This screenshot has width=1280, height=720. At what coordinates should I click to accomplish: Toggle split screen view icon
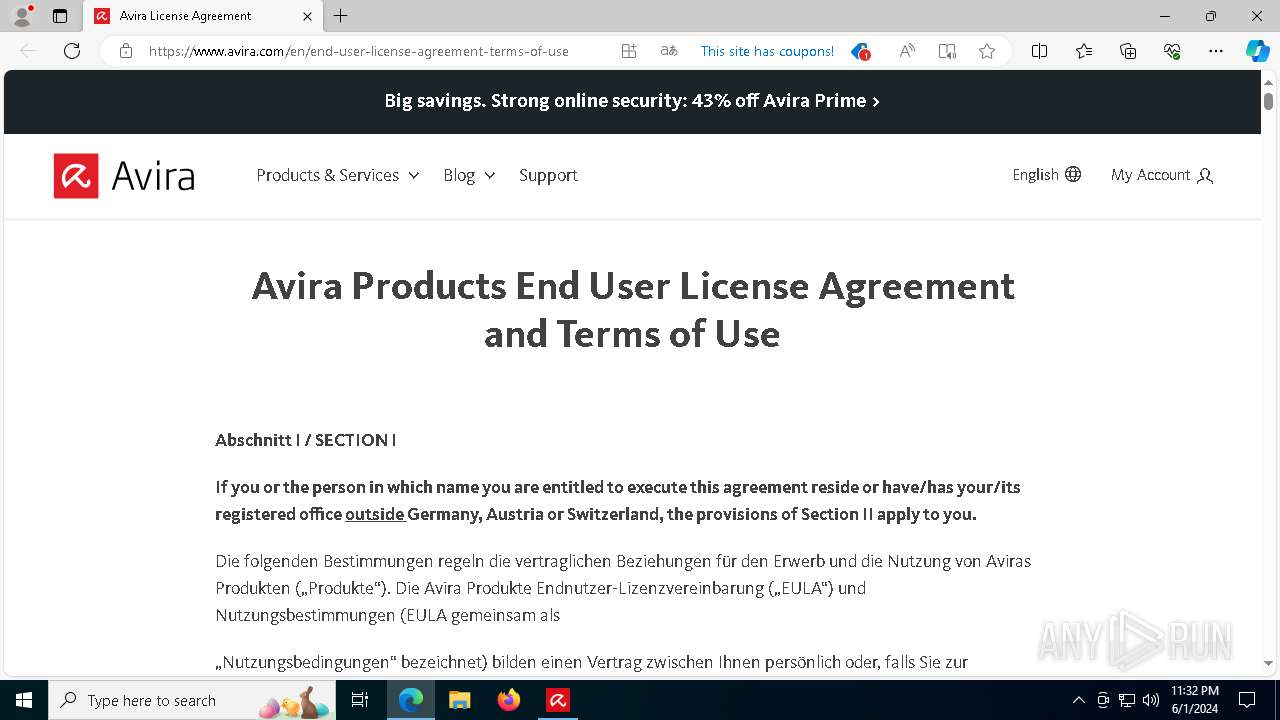pyautogui.click(x=1039, y=51)
